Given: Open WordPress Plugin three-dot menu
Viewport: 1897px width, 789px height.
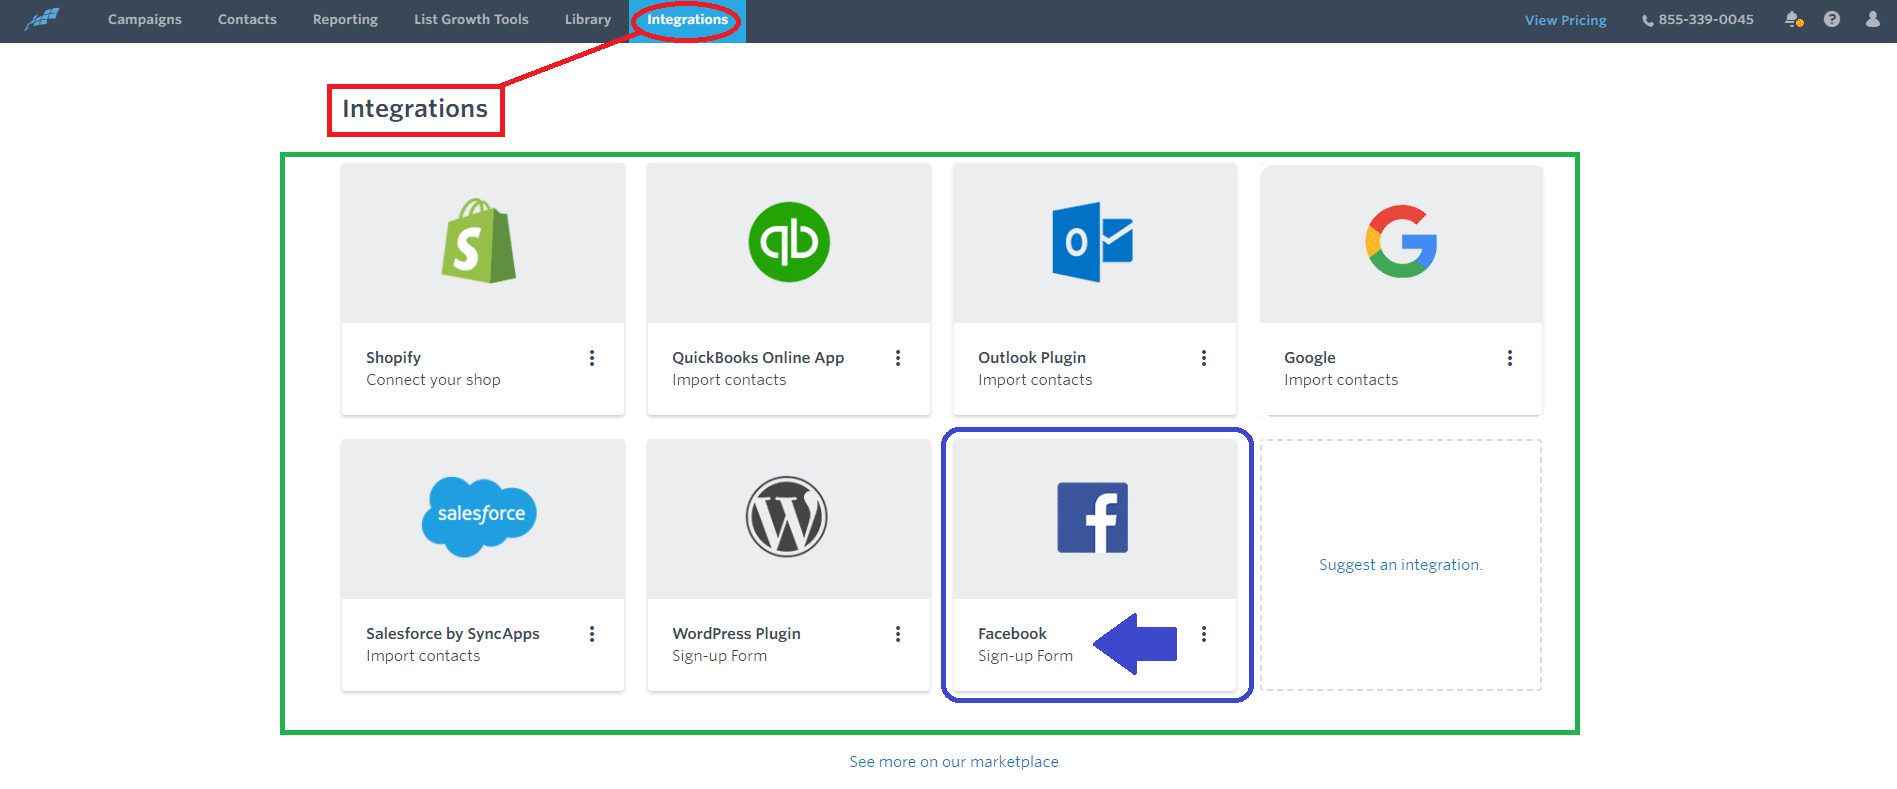Looking at the screenshot, I should click(x=898, y=634).
